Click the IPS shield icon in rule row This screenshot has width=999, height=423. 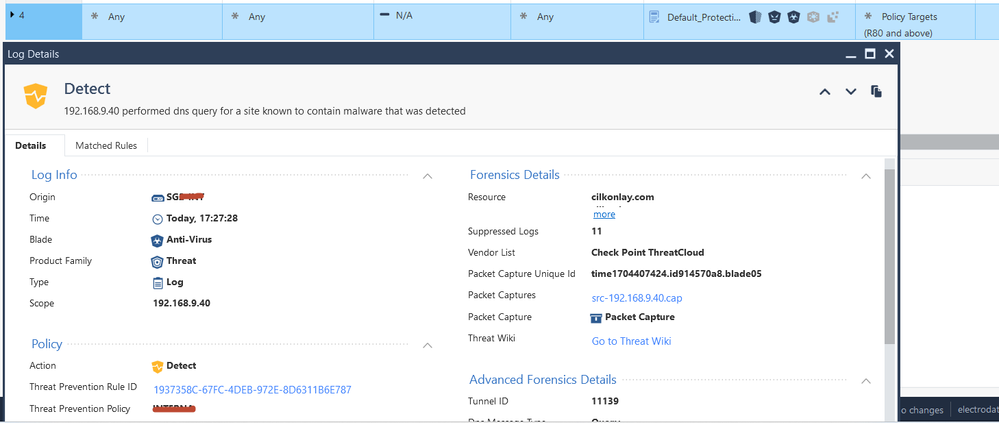756,17
